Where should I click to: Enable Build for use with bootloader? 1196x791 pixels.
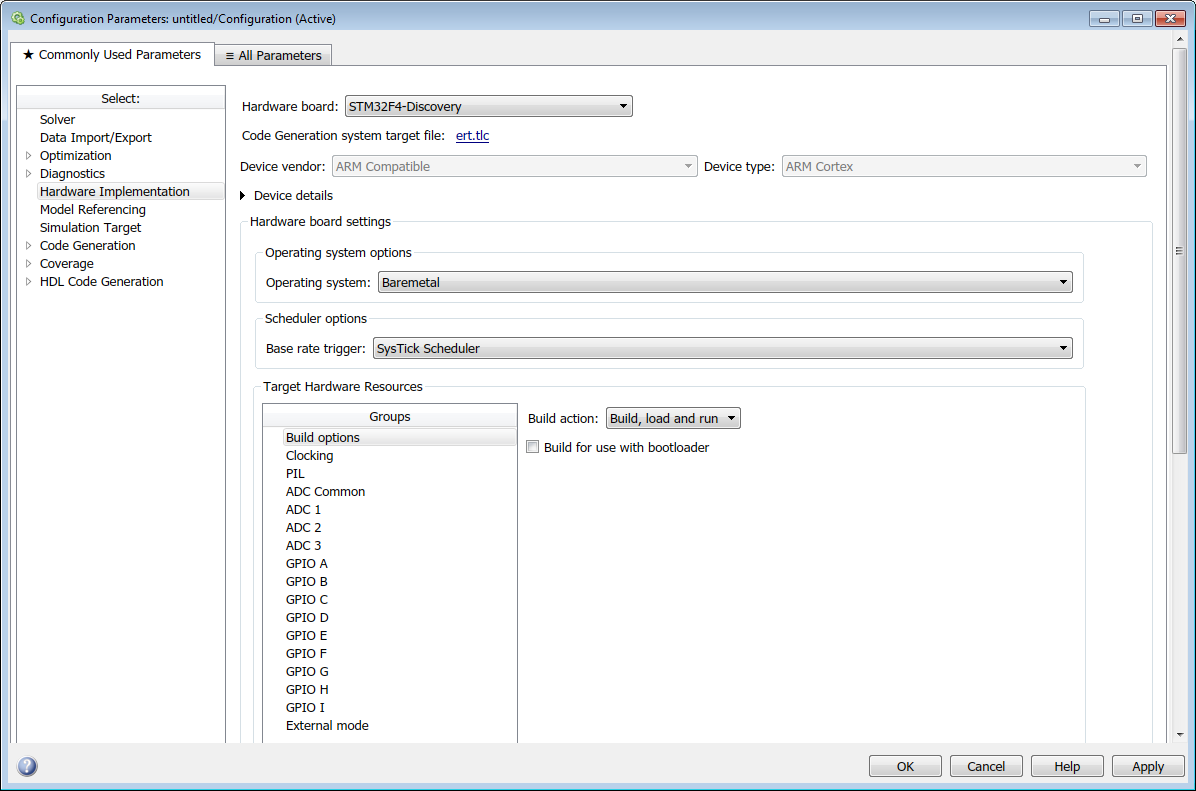pos(532,446)
